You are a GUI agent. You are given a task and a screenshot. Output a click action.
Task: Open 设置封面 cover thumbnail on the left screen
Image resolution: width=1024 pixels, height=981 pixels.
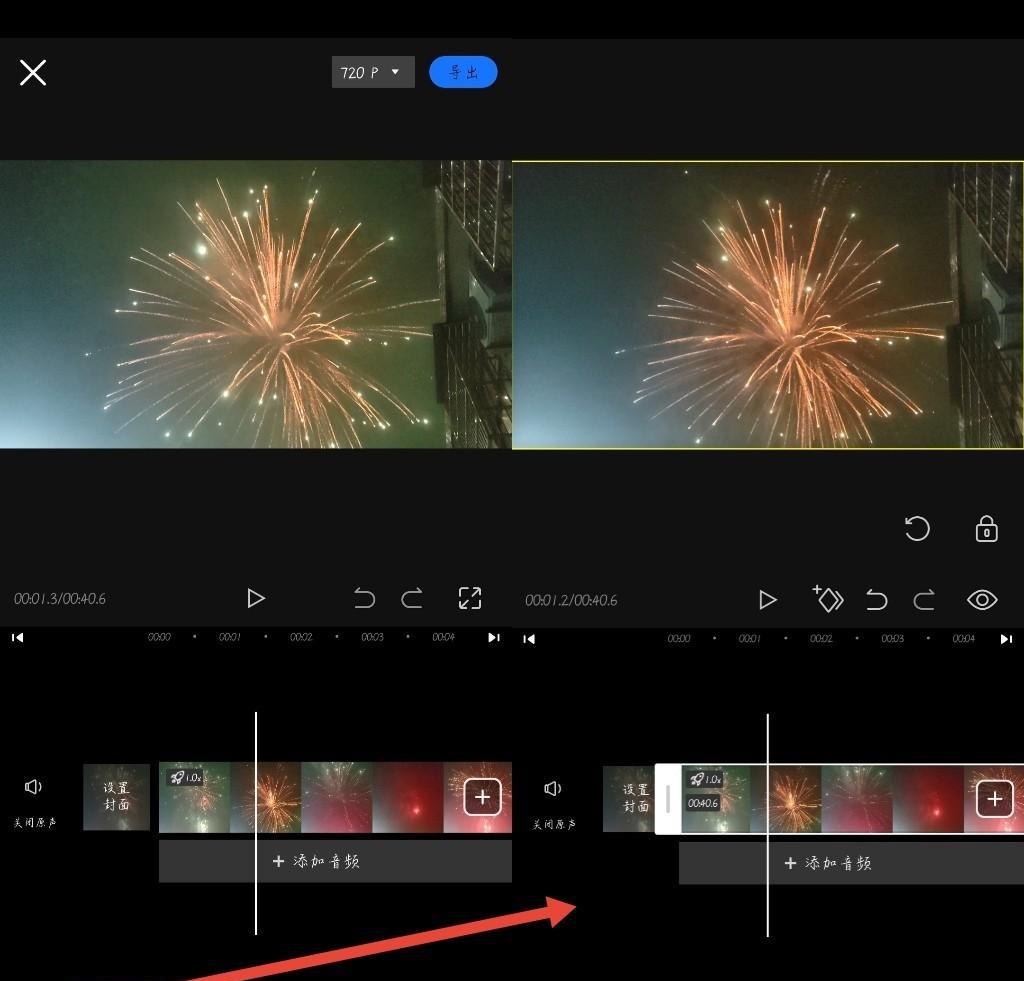pyautogui.click(x=117, y=797)
